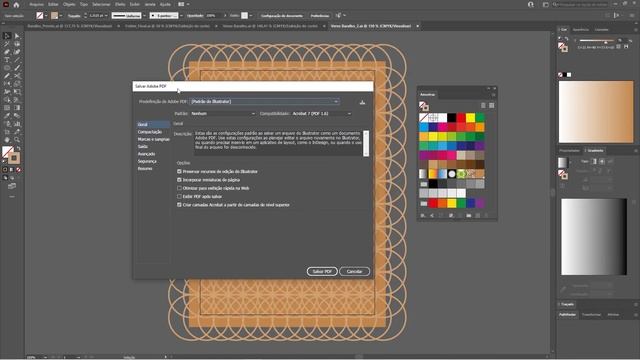Open the brush definition dropdown in control bar

coord(181,16)
